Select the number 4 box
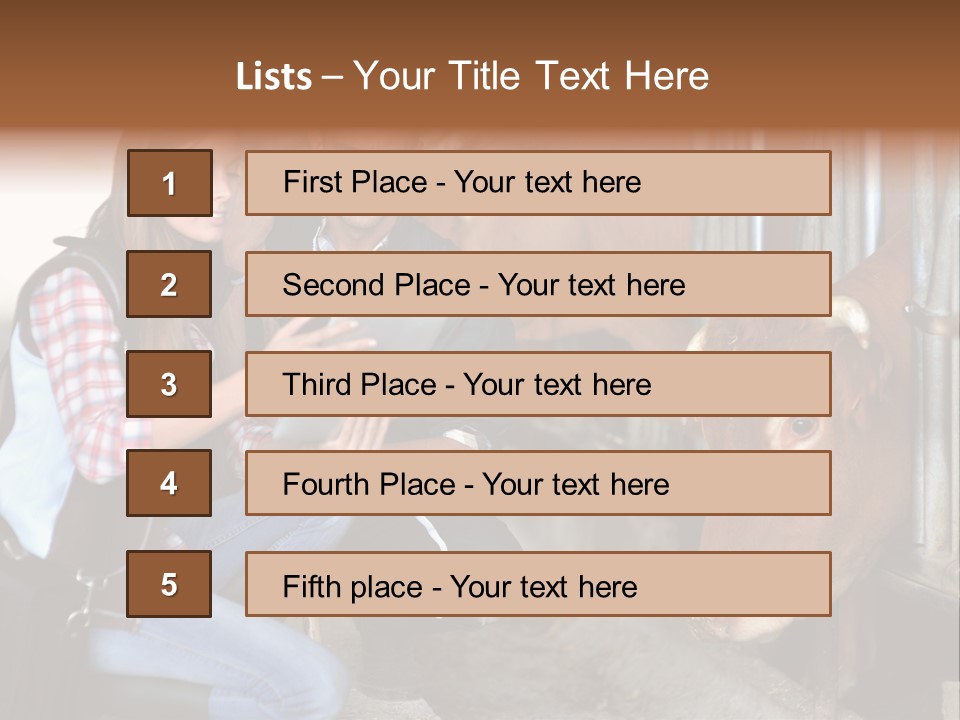The height and width of the screenshot is (720, 960). coord(169,483)
